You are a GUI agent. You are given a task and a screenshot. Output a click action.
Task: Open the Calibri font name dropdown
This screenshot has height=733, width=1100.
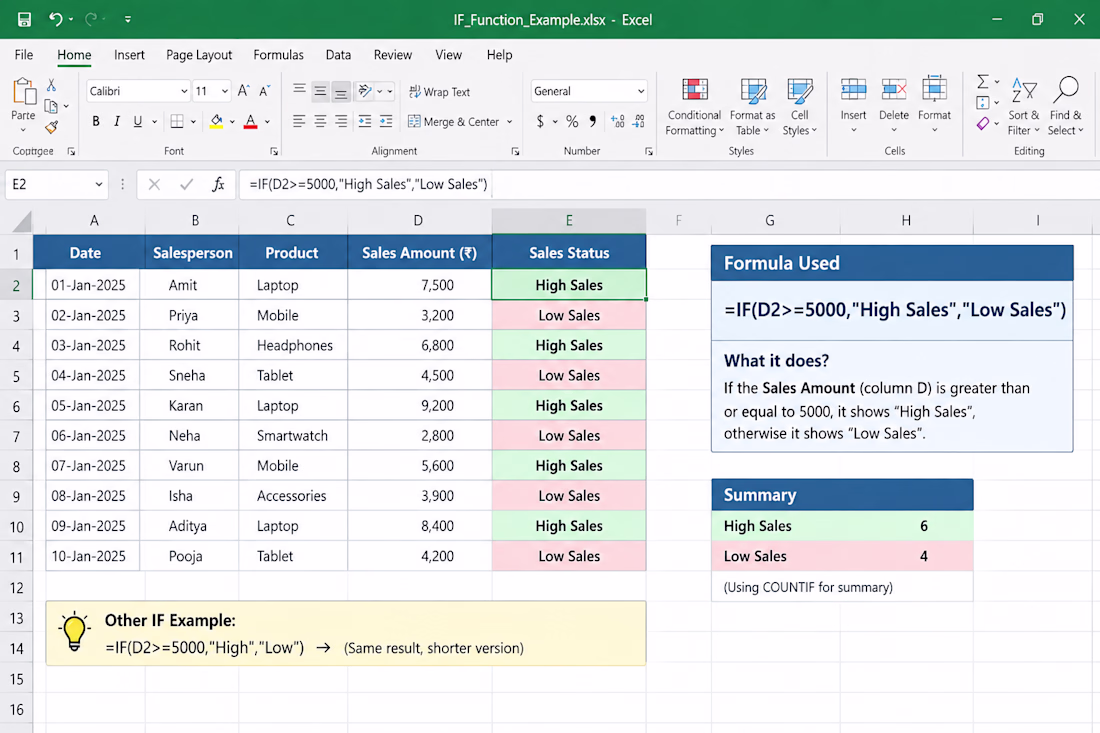(184, 91)
